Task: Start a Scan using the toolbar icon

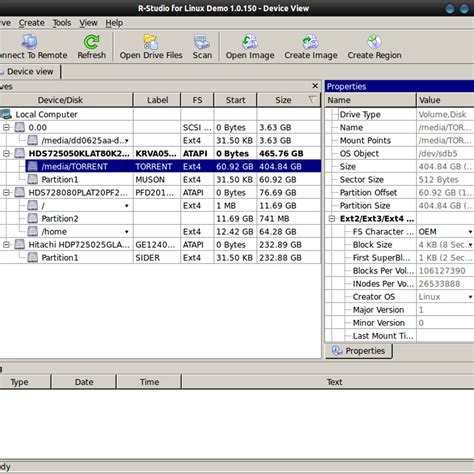Action: pyautogui.click(x=202, y=42)
